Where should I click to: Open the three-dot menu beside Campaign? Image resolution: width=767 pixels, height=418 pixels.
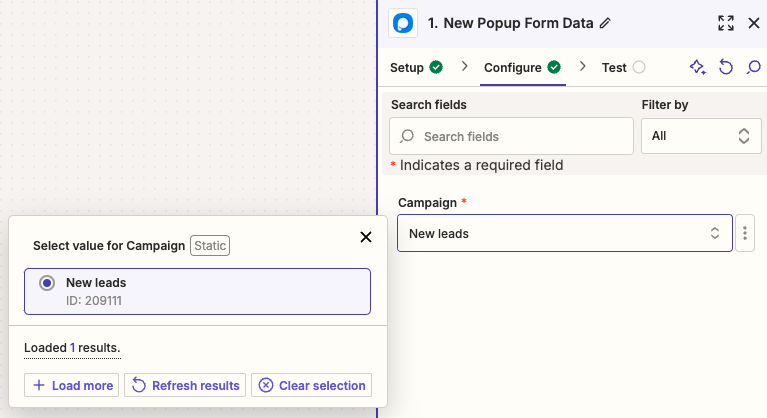745,233
